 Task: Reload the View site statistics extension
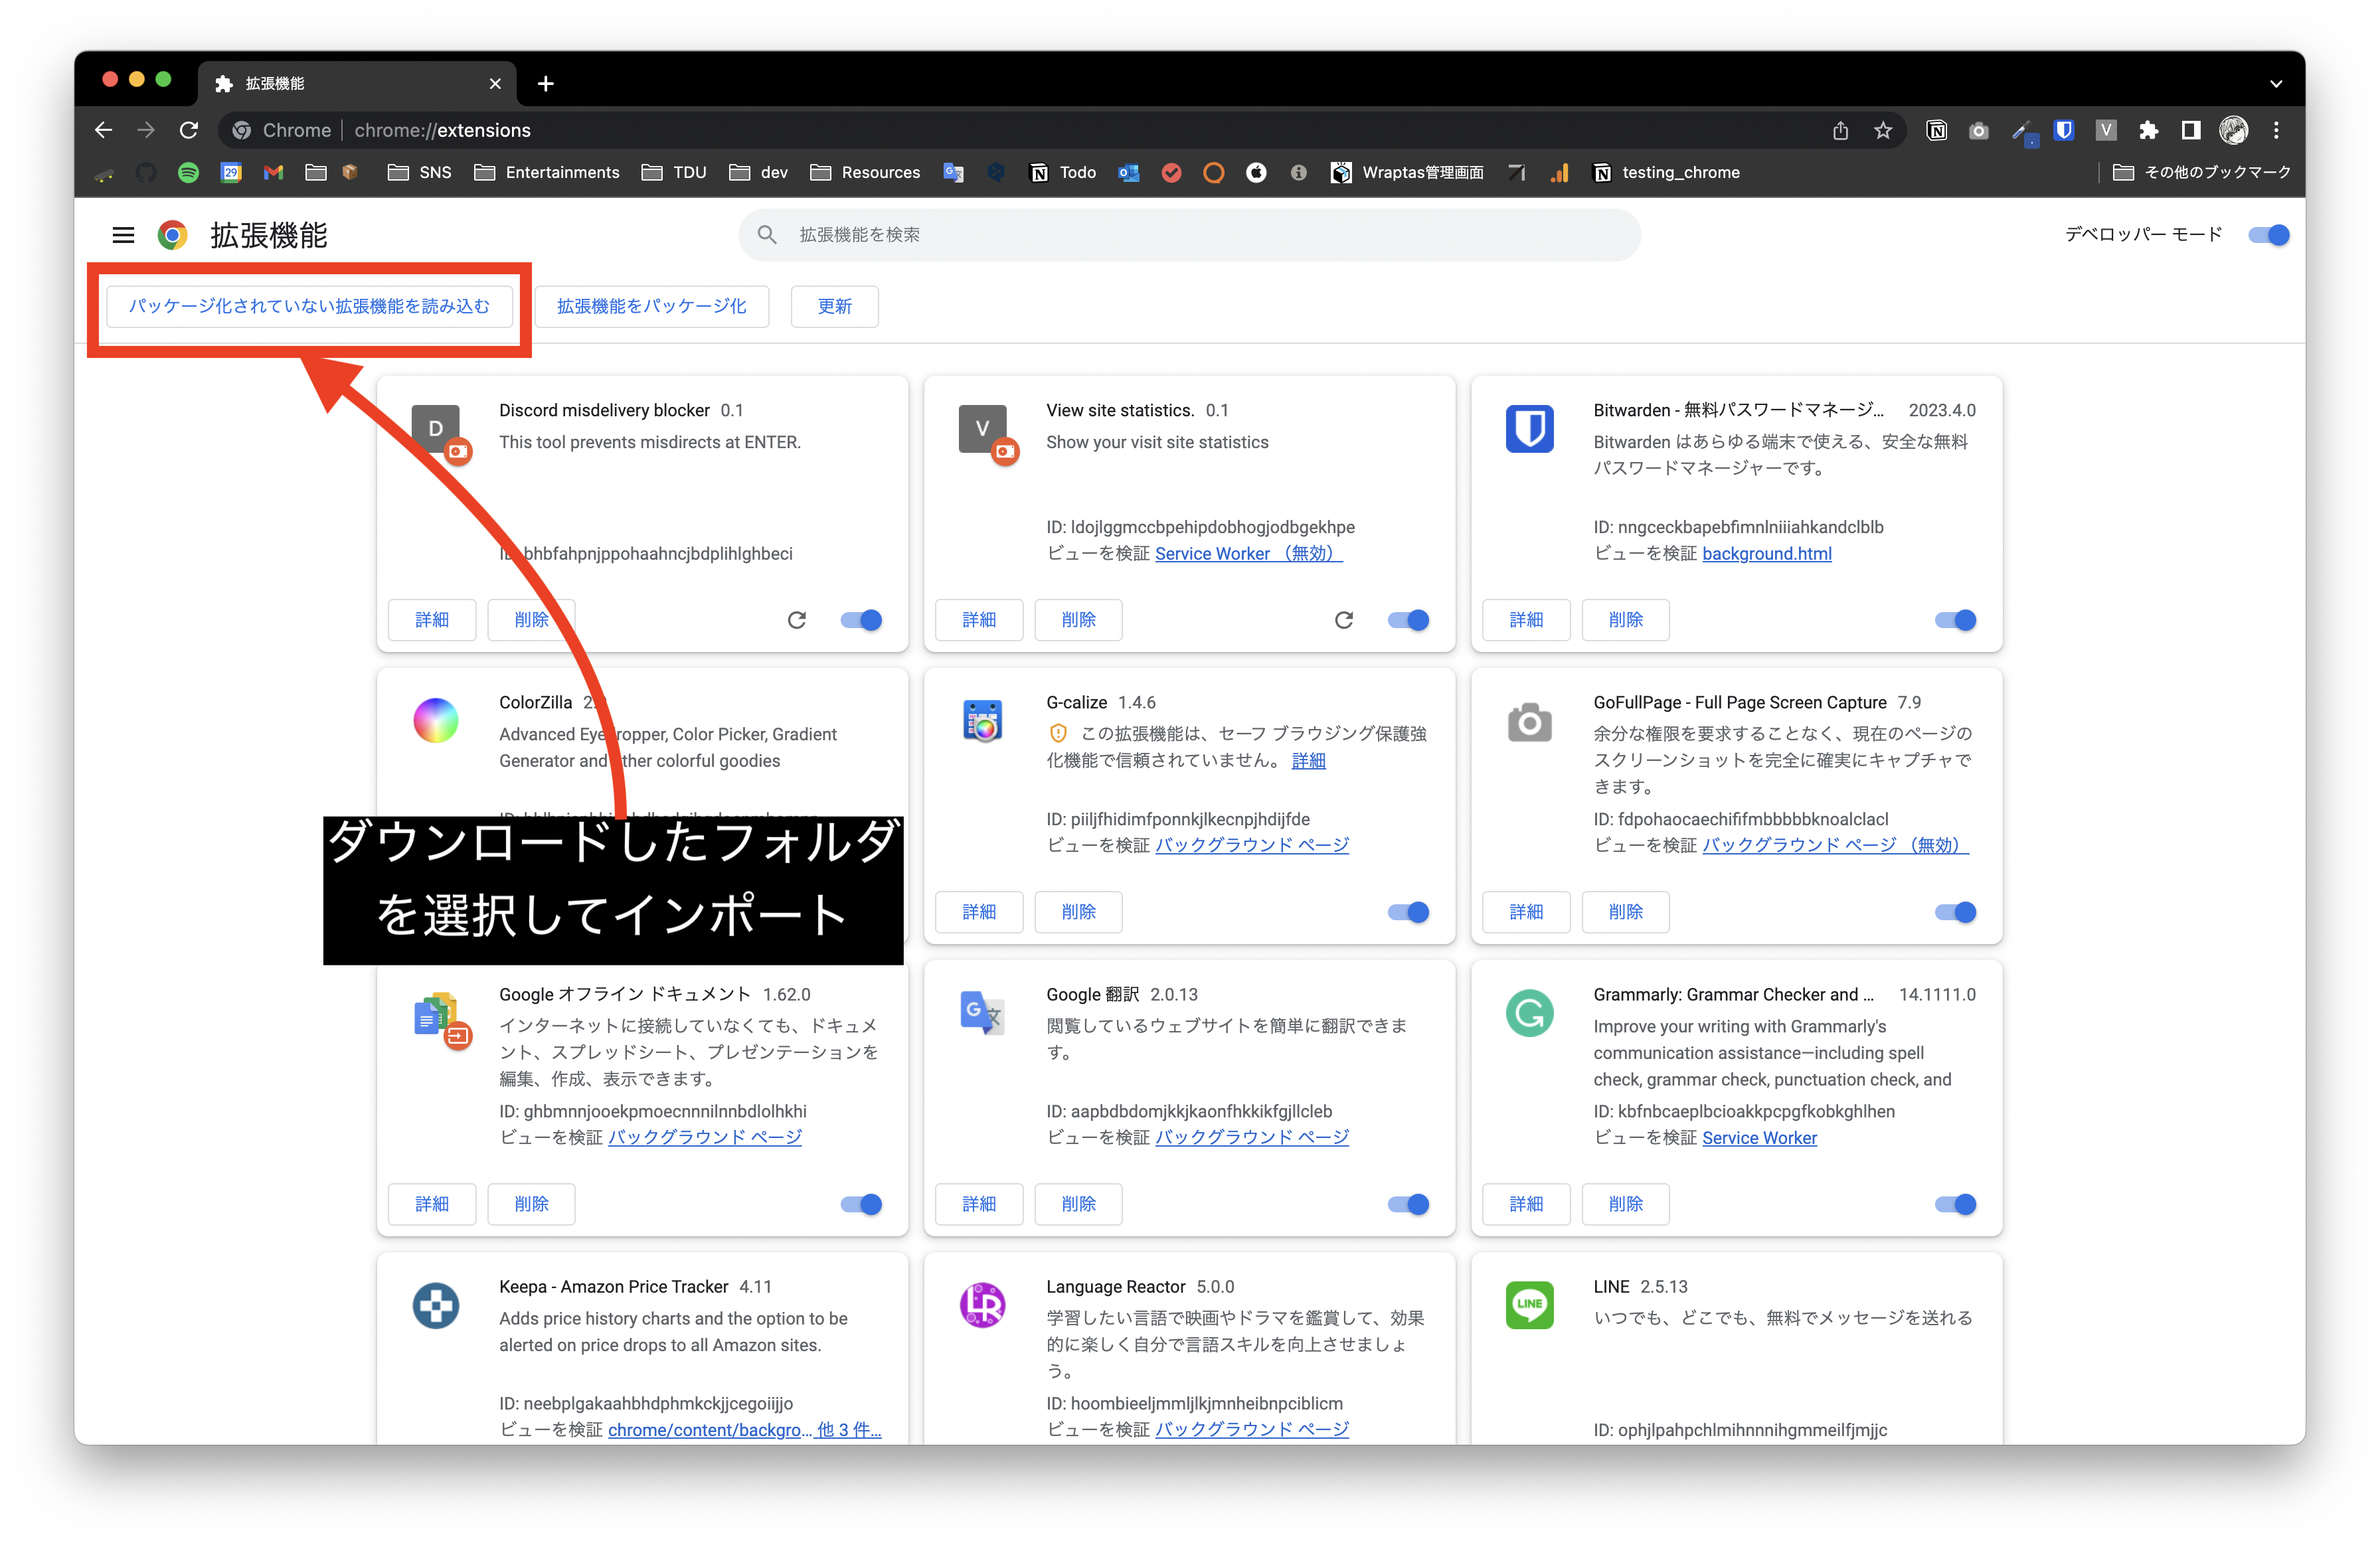(1343, 620)
